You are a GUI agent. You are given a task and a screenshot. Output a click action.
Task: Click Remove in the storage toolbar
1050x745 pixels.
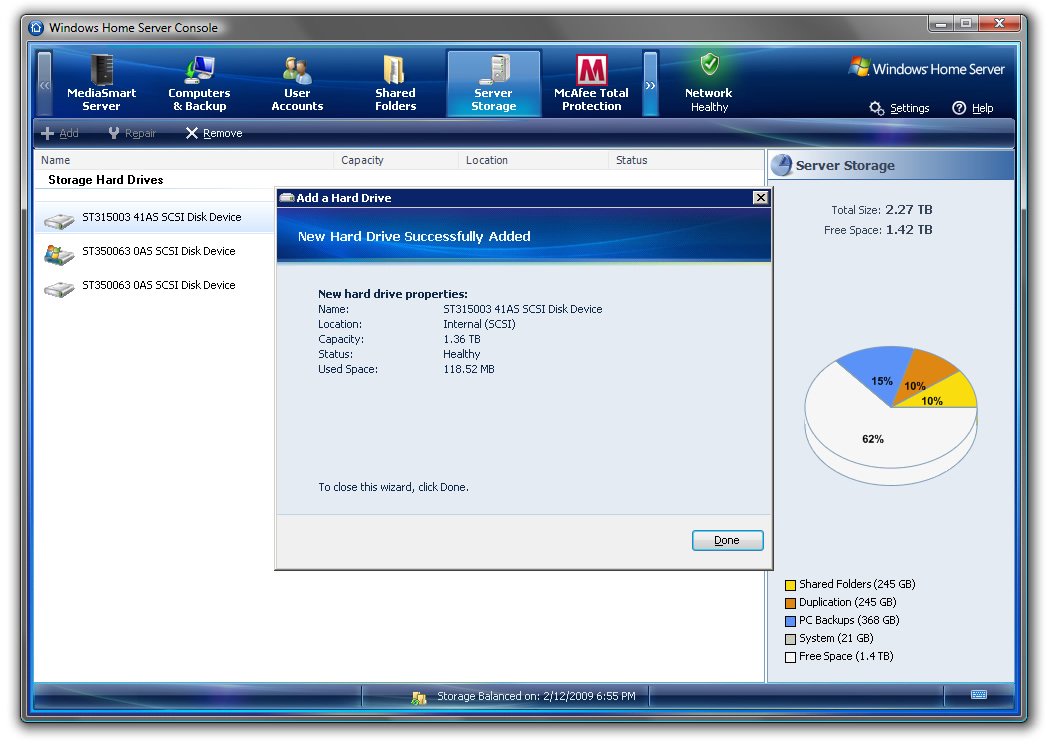[213, 133]
